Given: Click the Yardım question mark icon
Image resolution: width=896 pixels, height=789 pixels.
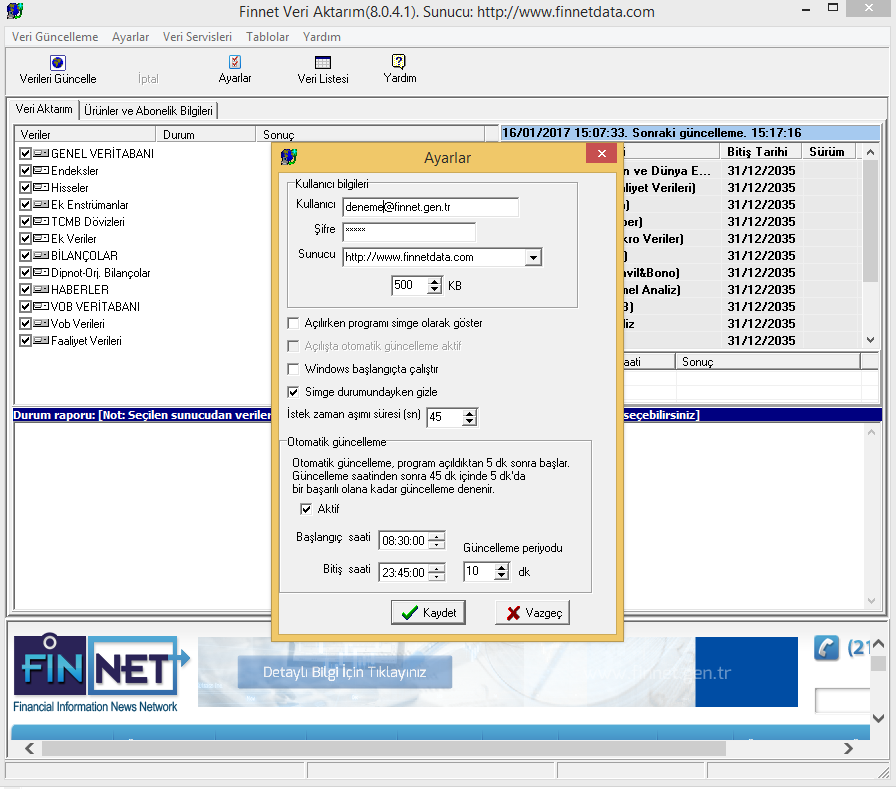Looking at the screenshot, I should (x=399, y=61).
